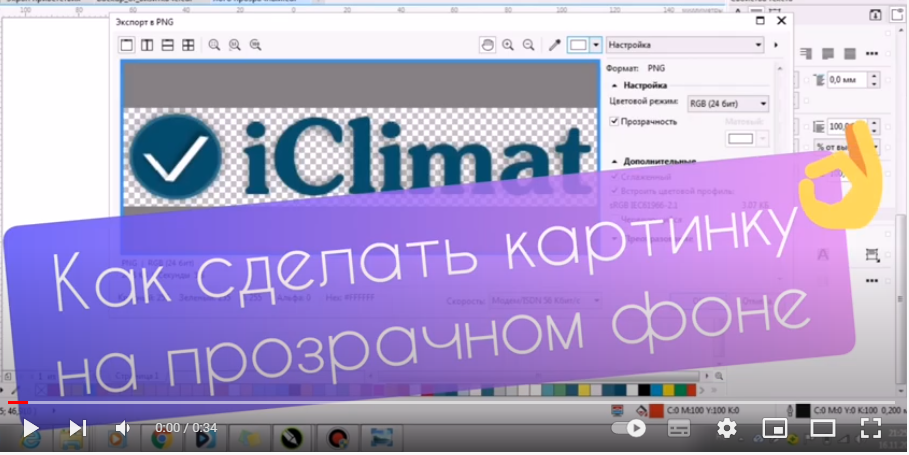Enter full screen mode
909x455 pixels.
(x=871, y=428)
